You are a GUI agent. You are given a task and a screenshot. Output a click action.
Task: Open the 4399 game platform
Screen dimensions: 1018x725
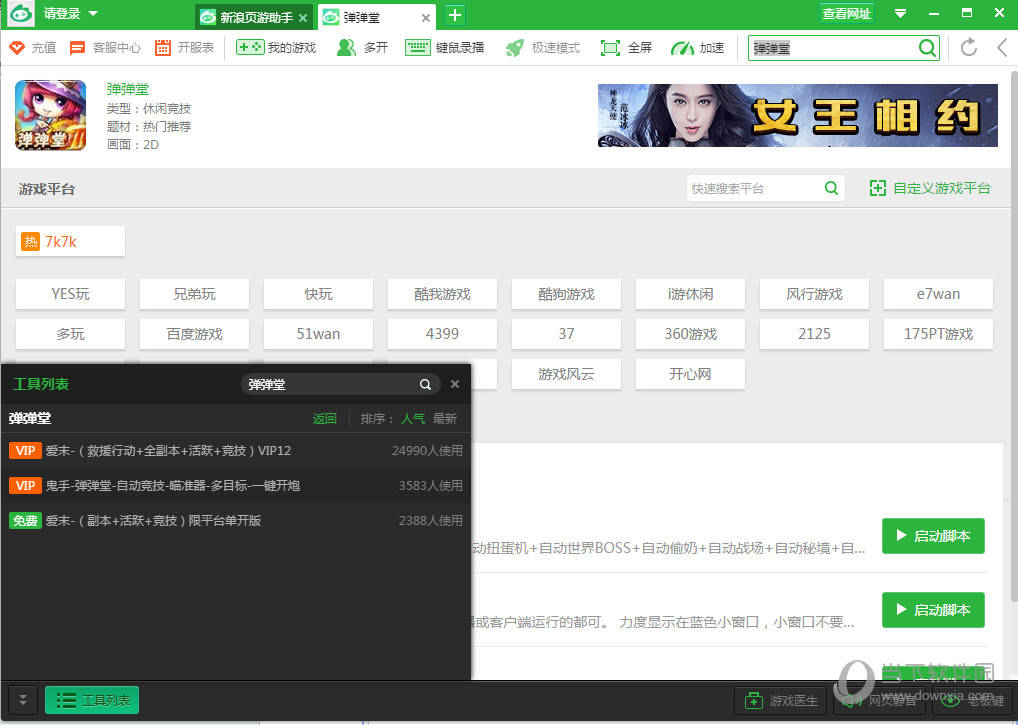click(x=442, y=333)
